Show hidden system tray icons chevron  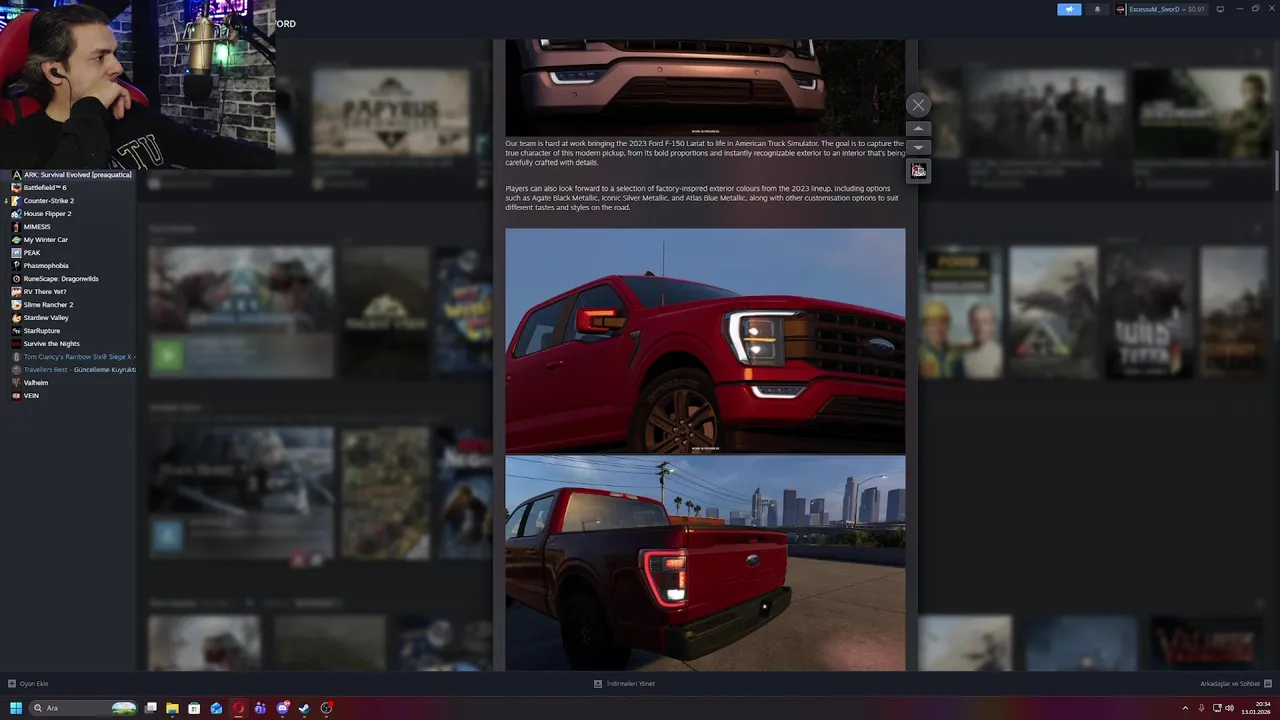tap(1185, 708)
